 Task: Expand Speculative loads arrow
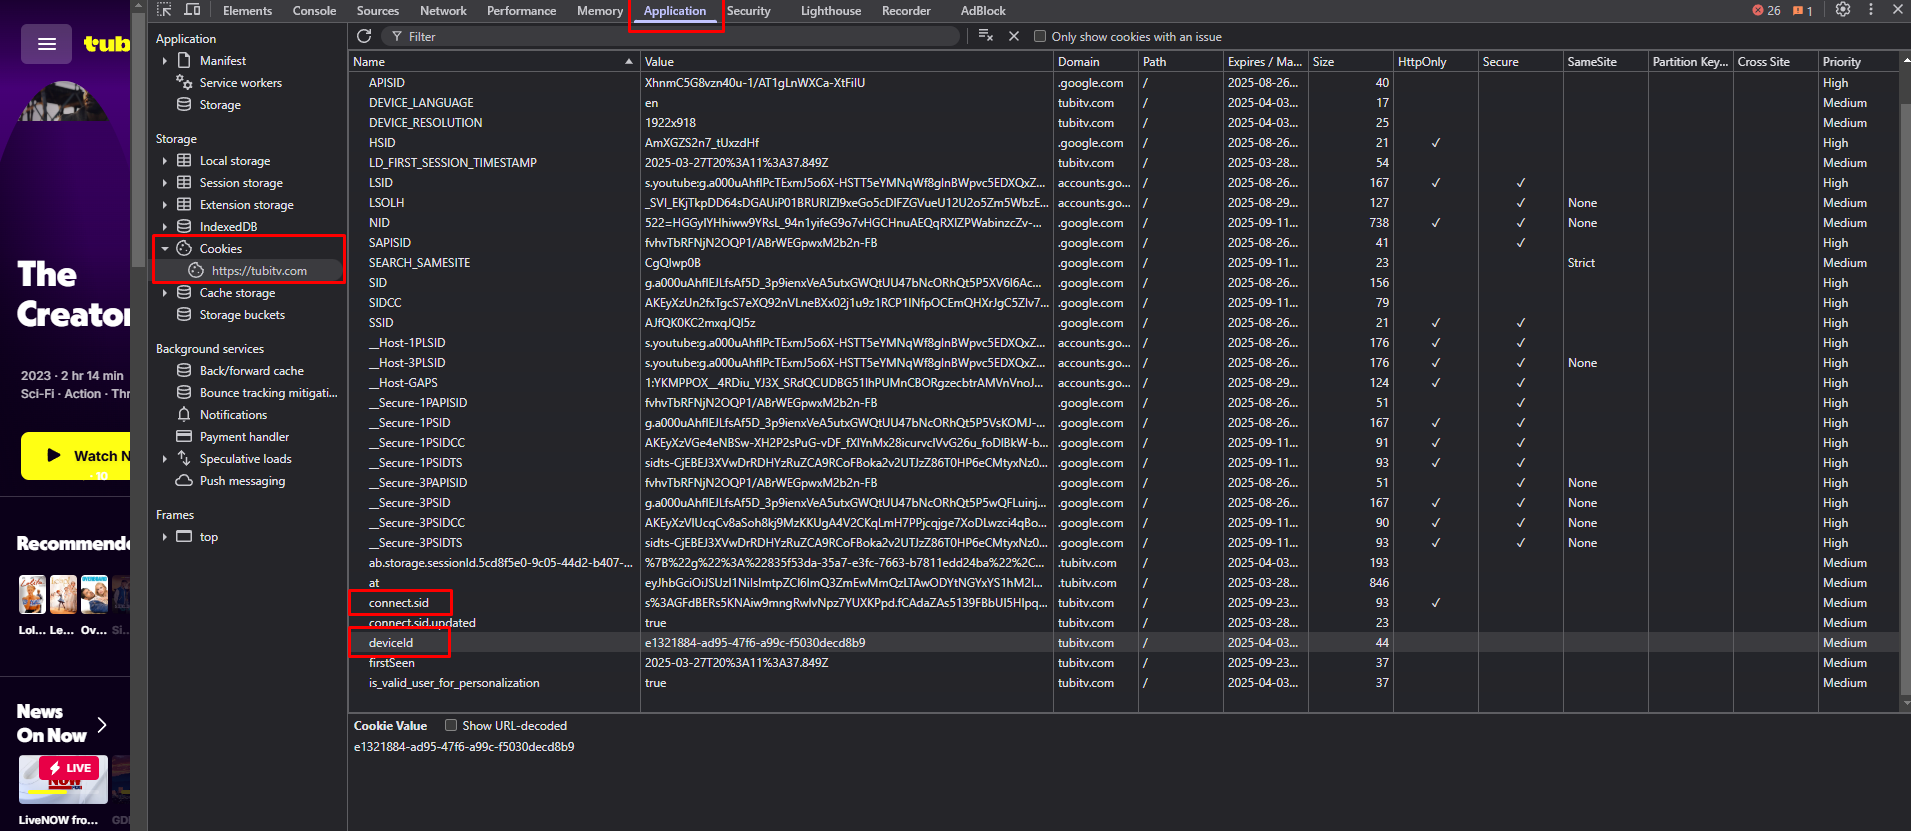[x=165, y=459]
